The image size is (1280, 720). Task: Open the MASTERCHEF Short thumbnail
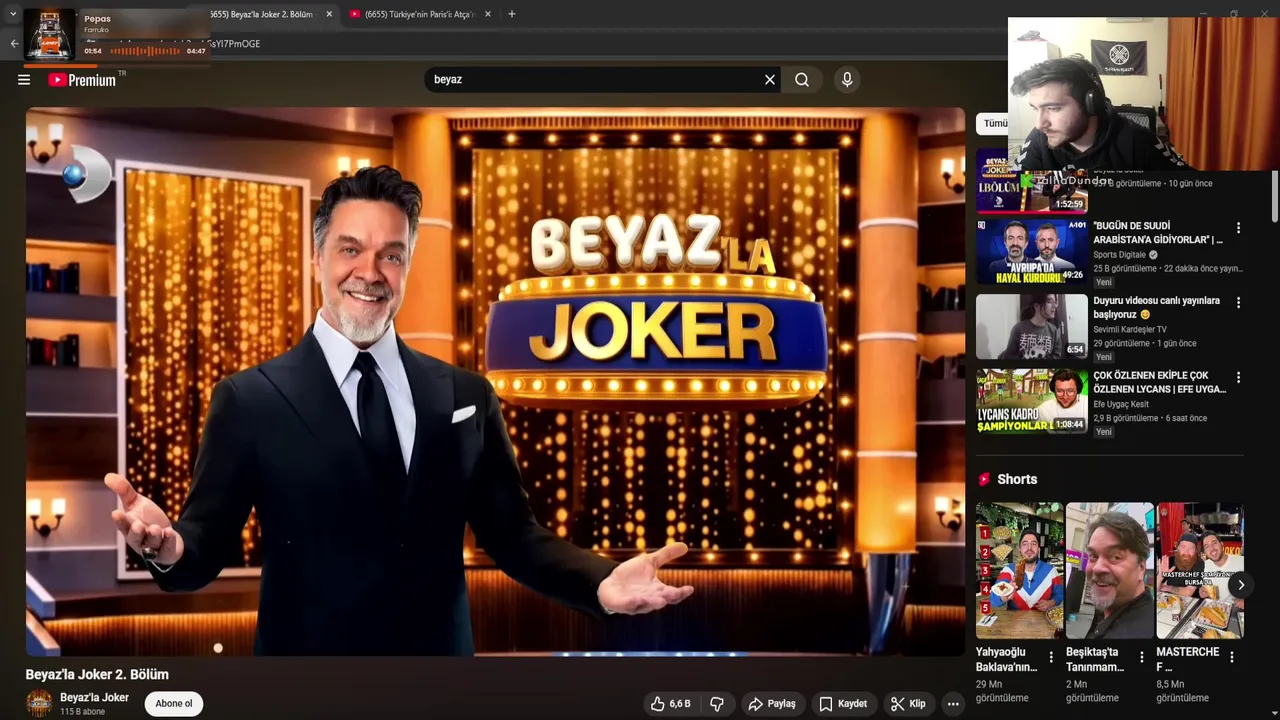click(1200, 570)
